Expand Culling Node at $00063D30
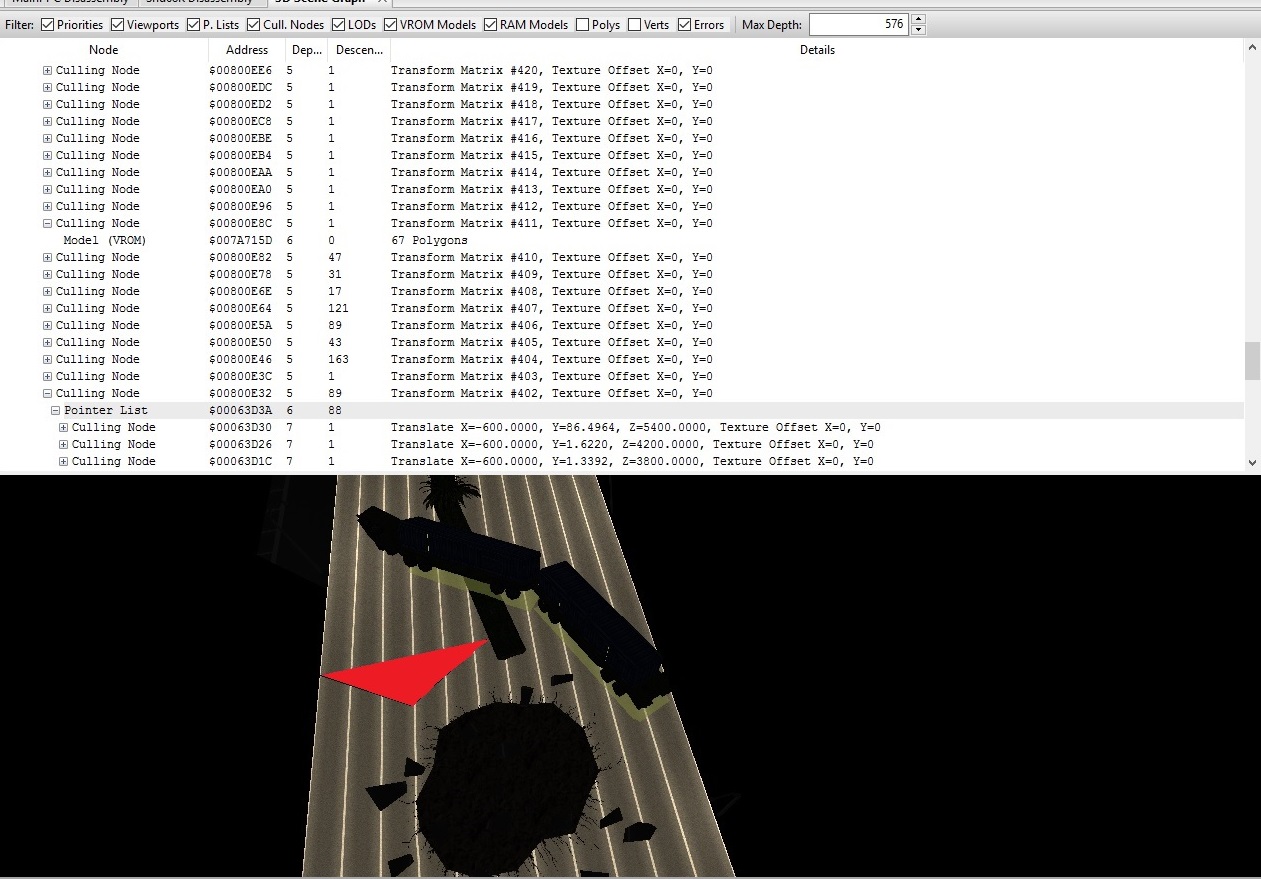Viewport: 1261px width, 879px height. point(63,428)
